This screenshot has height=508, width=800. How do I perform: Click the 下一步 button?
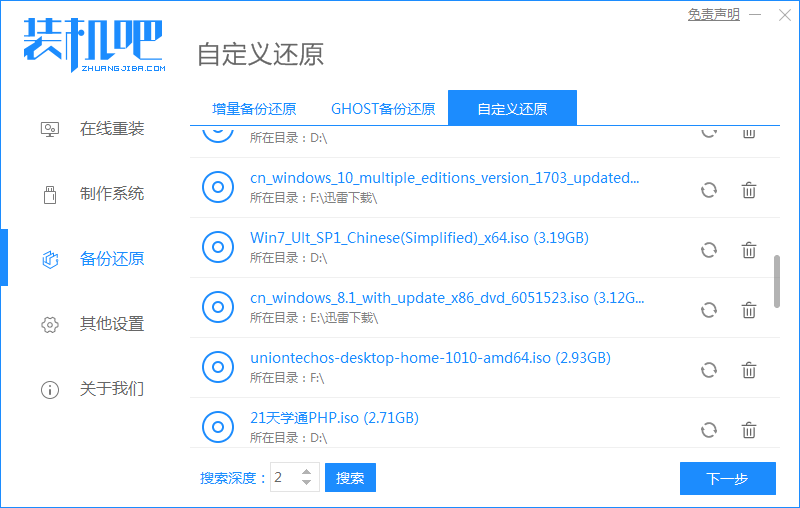pos(727,479)
